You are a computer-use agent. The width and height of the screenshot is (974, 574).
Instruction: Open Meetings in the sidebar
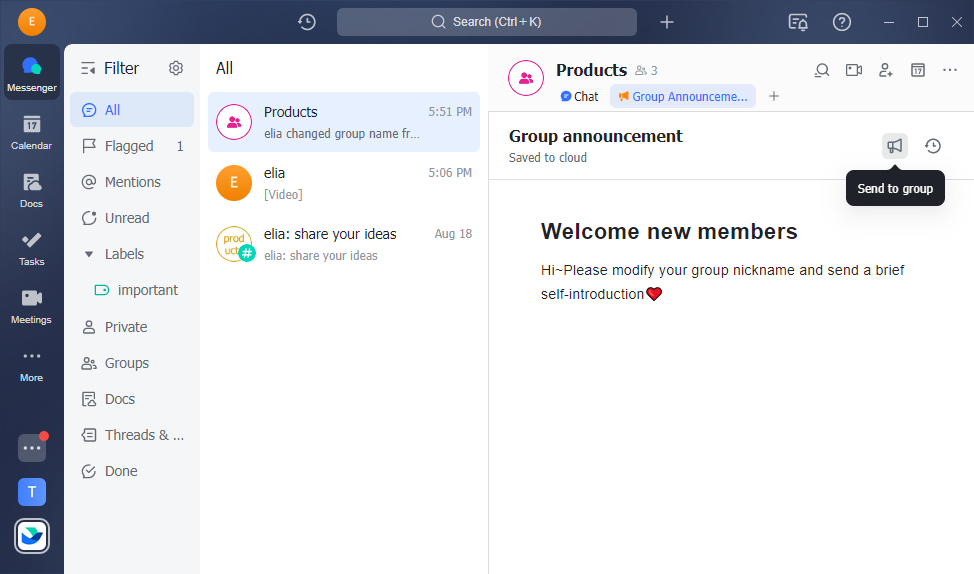31,305
